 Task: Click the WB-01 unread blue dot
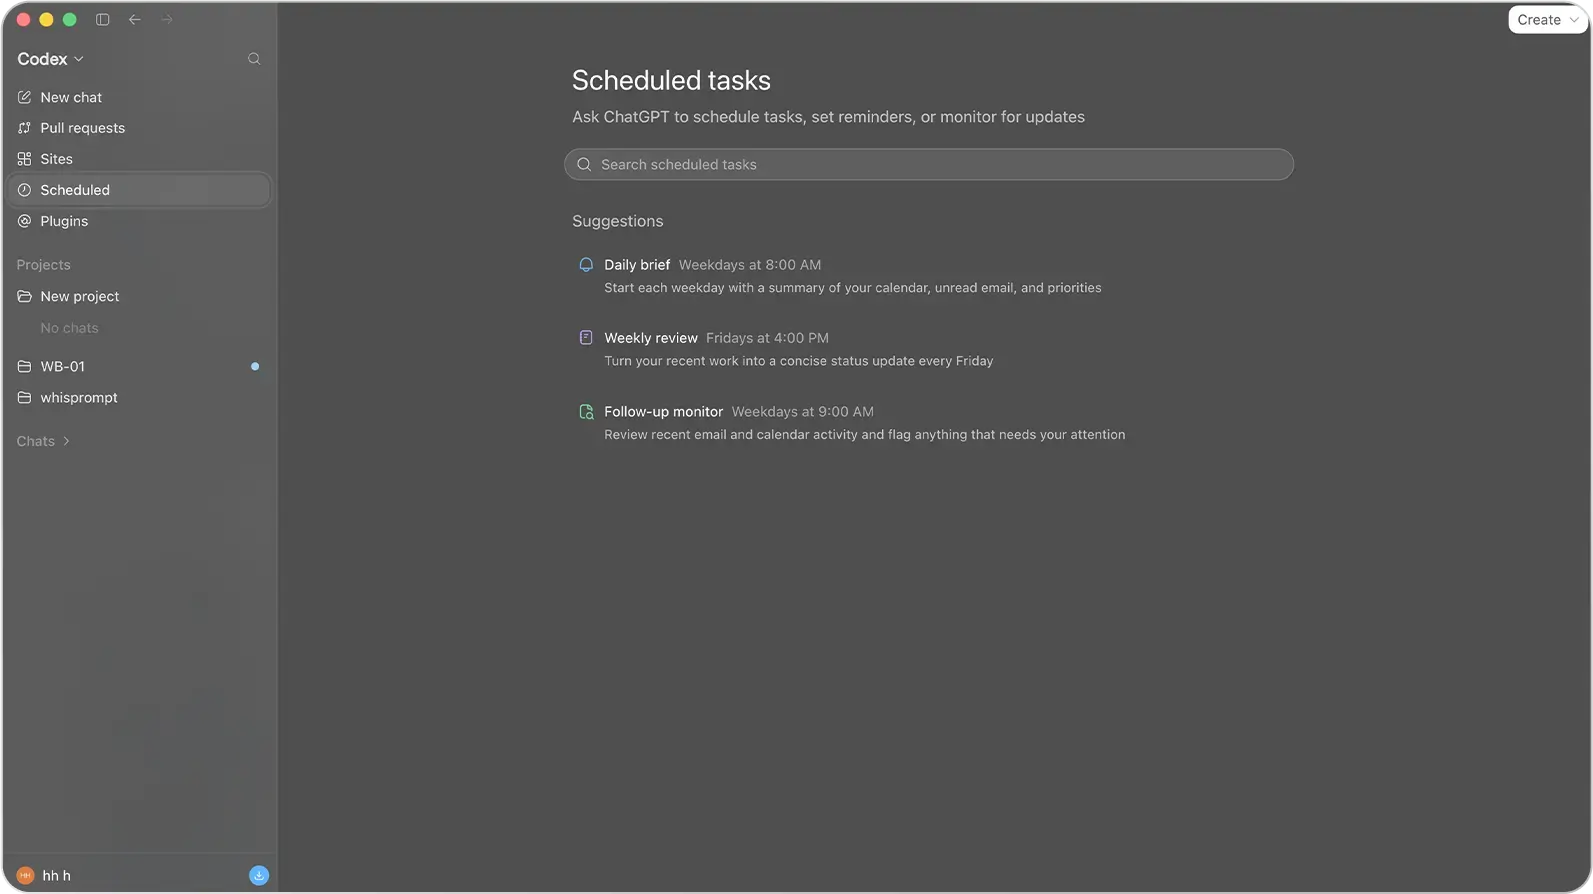point(255,366)
